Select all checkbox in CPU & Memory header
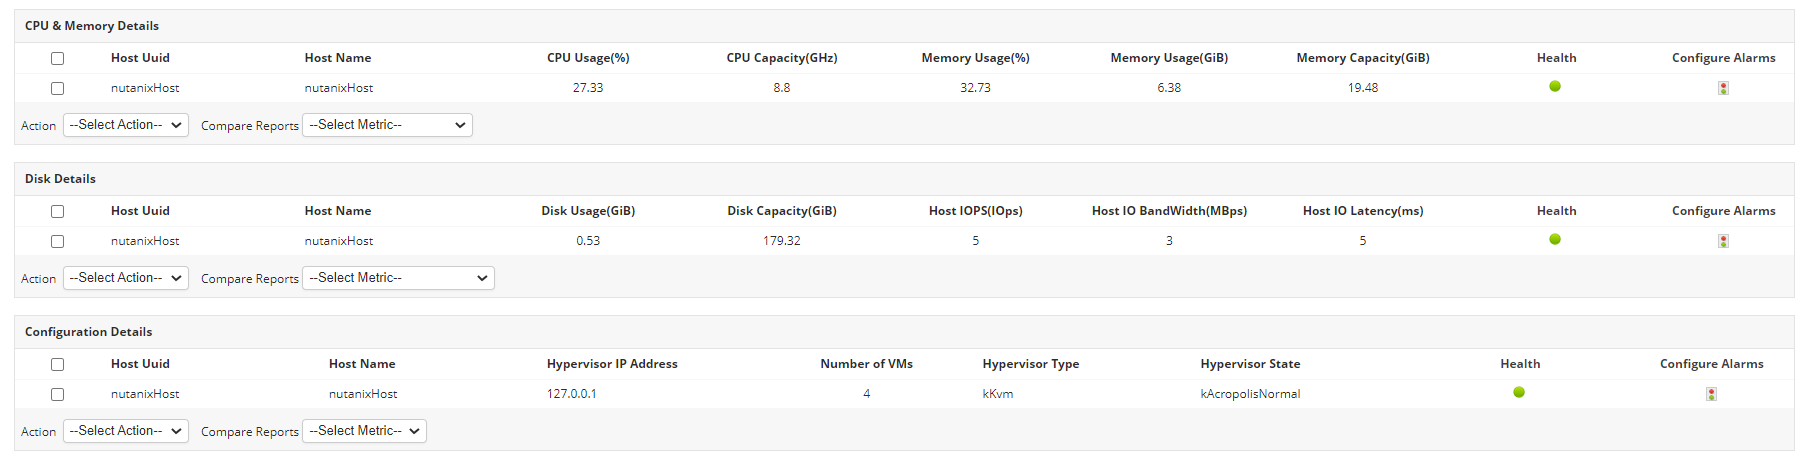 coord(58,58)
